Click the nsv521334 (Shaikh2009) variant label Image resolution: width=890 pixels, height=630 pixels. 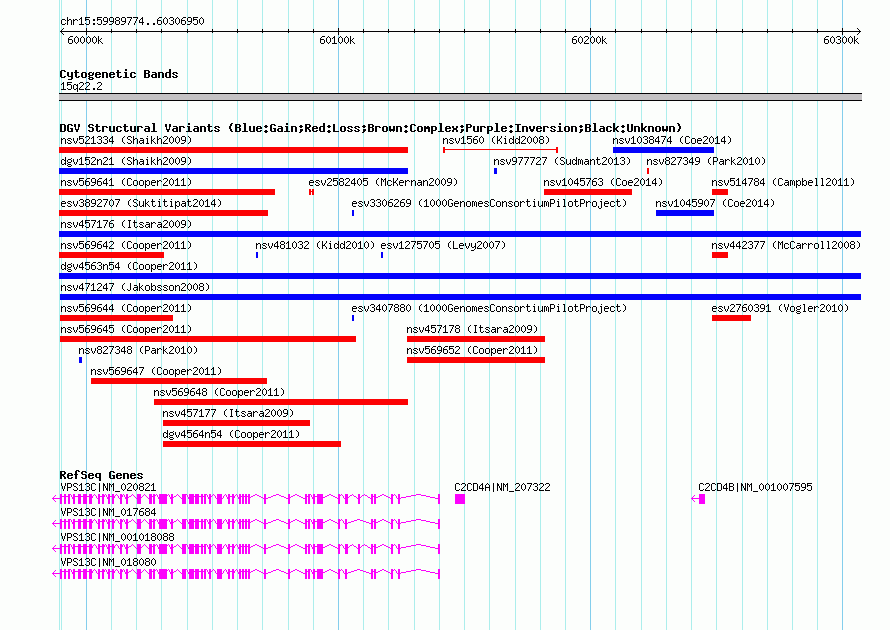click(x=126, y=140)
